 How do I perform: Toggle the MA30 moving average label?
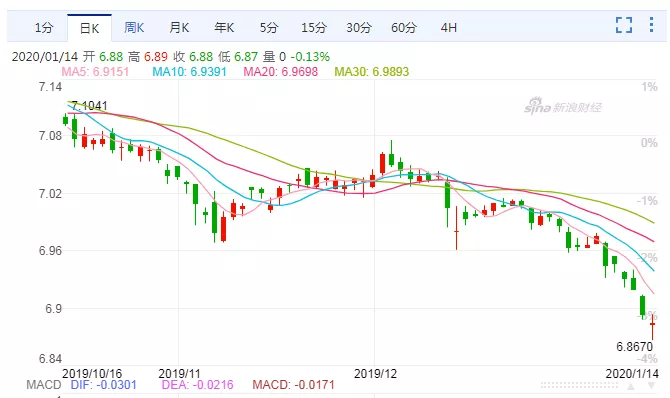372,71
